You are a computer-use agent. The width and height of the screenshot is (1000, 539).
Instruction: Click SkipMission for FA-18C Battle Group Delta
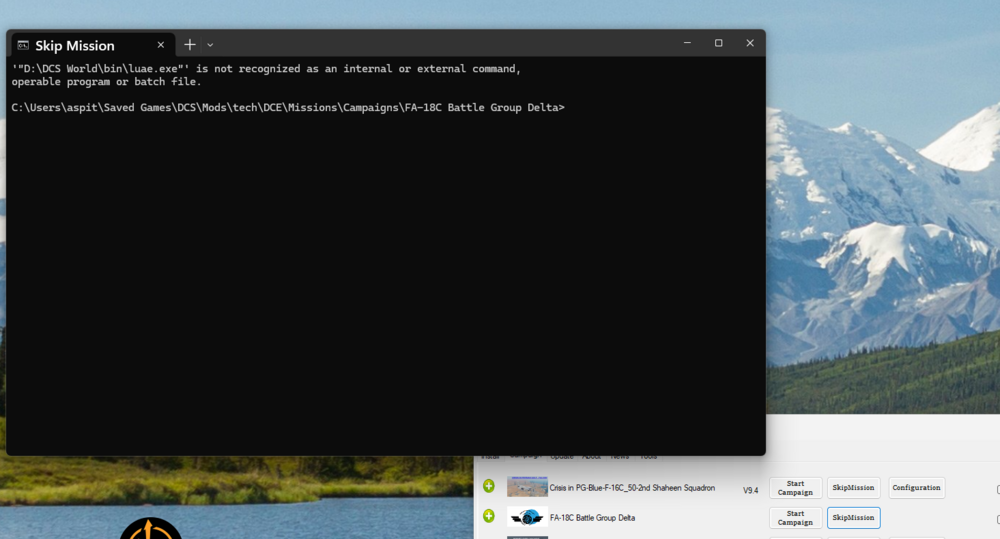853,518
